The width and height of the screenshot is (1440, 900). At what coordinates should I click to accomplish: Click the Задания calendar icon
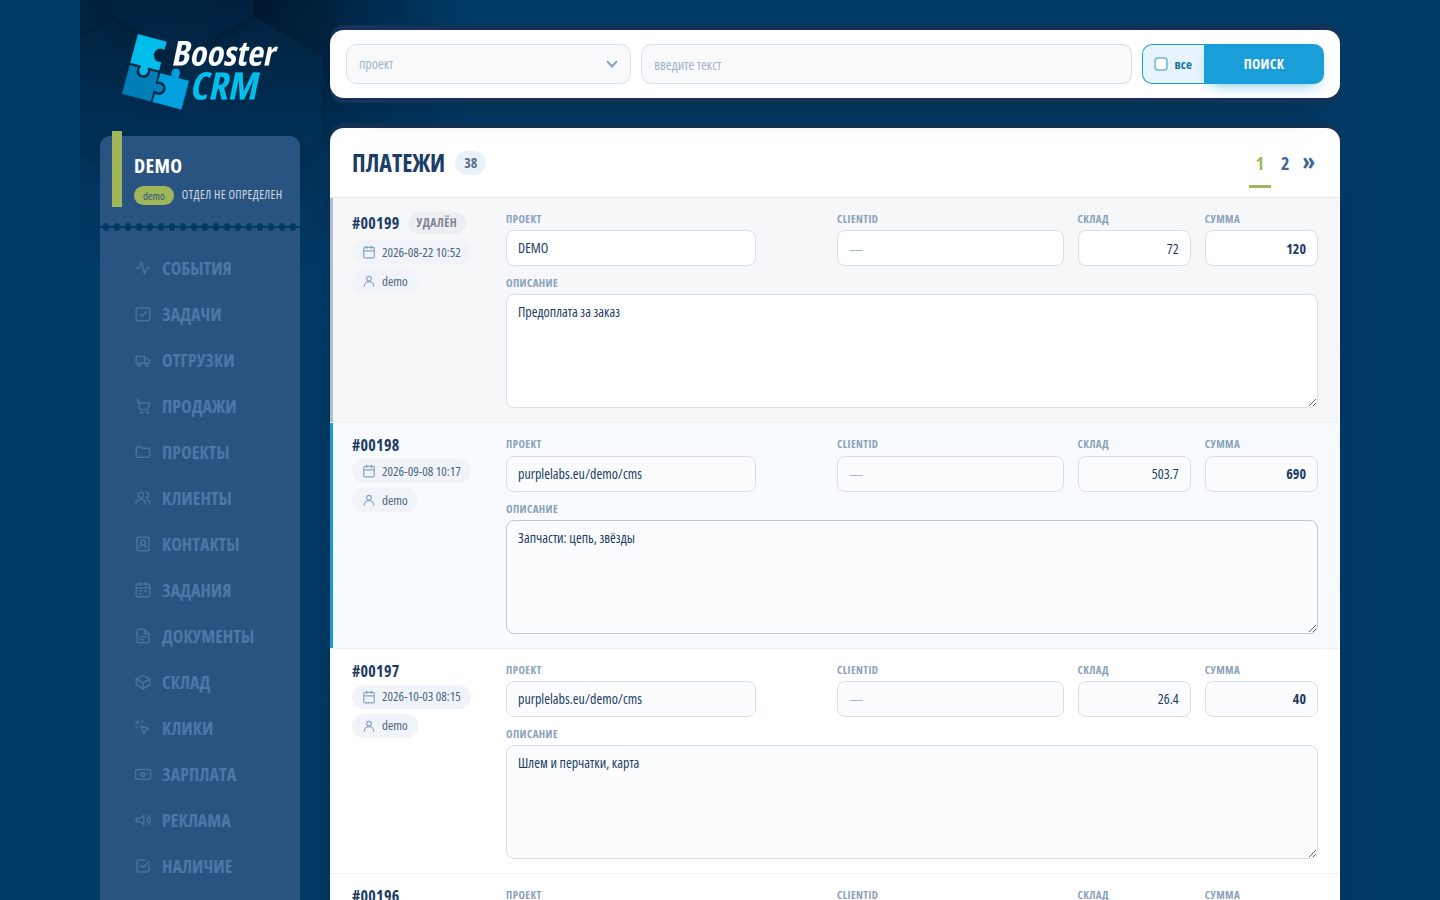143,590
